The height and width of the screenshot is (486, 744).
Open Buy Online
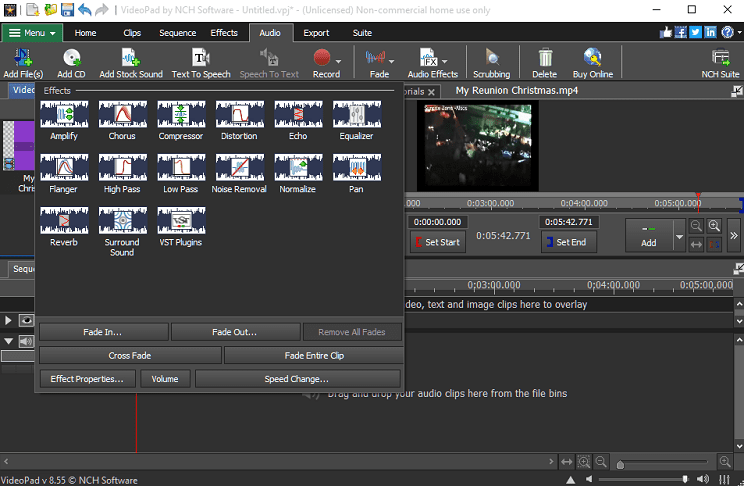point(593,63)
